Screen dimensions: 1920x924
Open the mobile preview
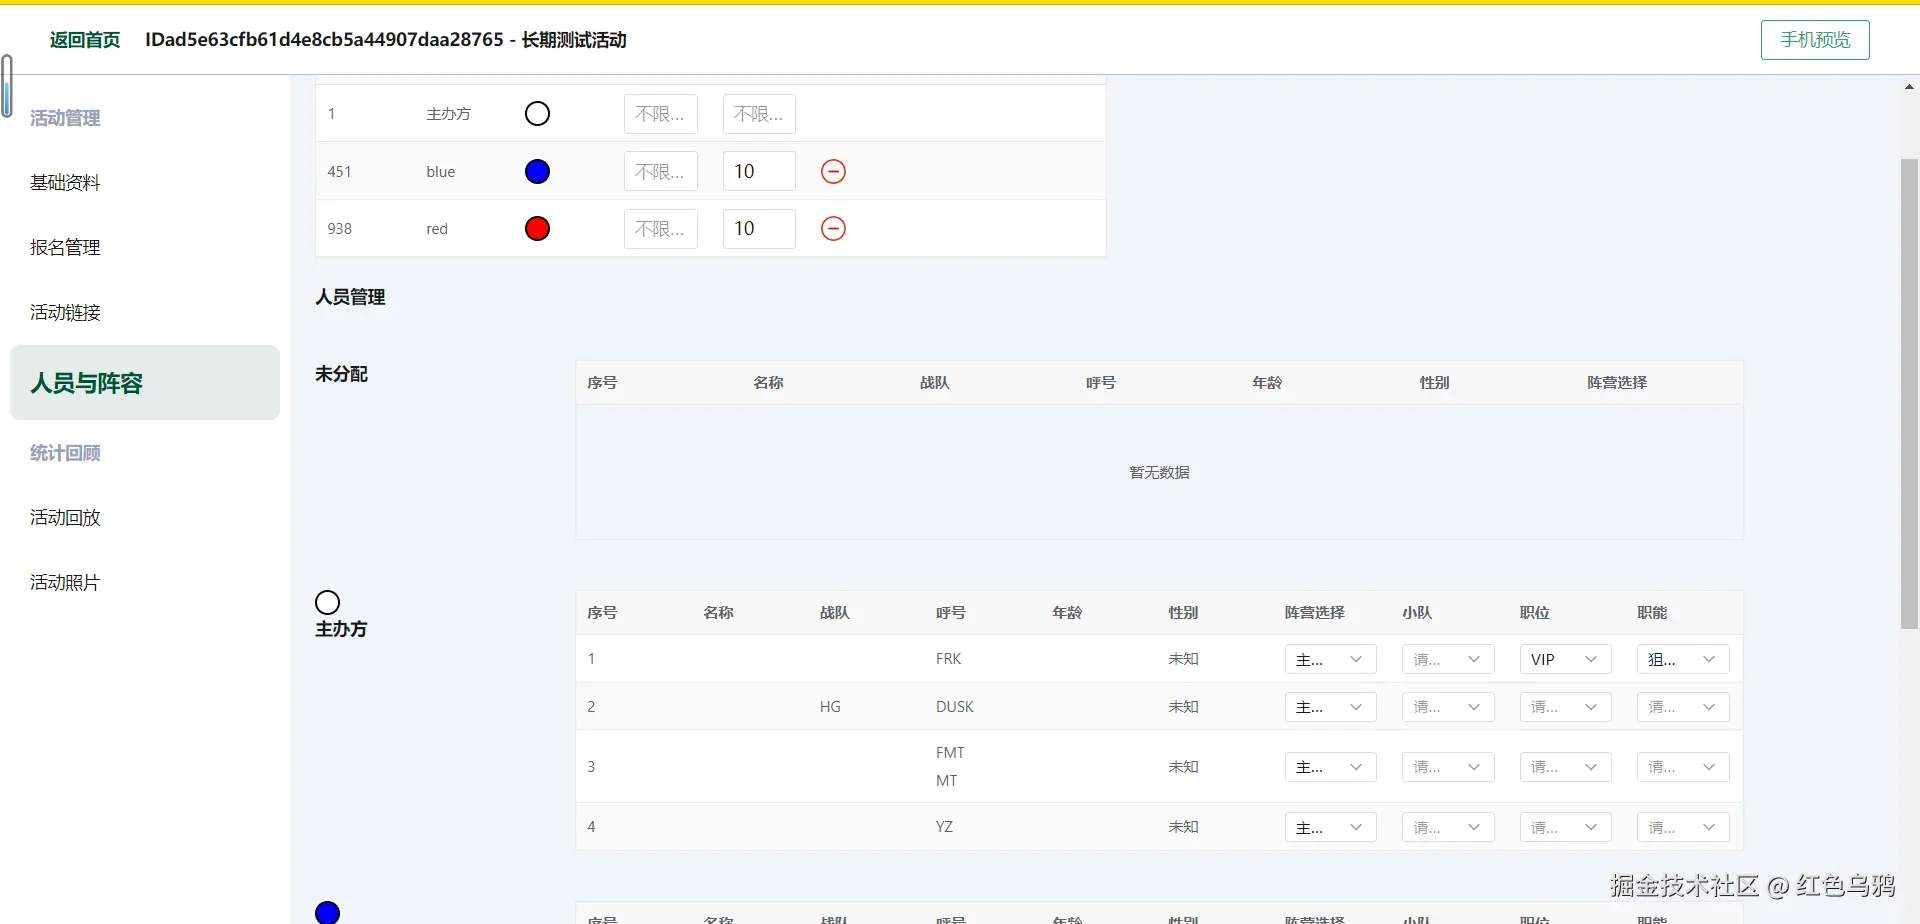click(1815, 40)
